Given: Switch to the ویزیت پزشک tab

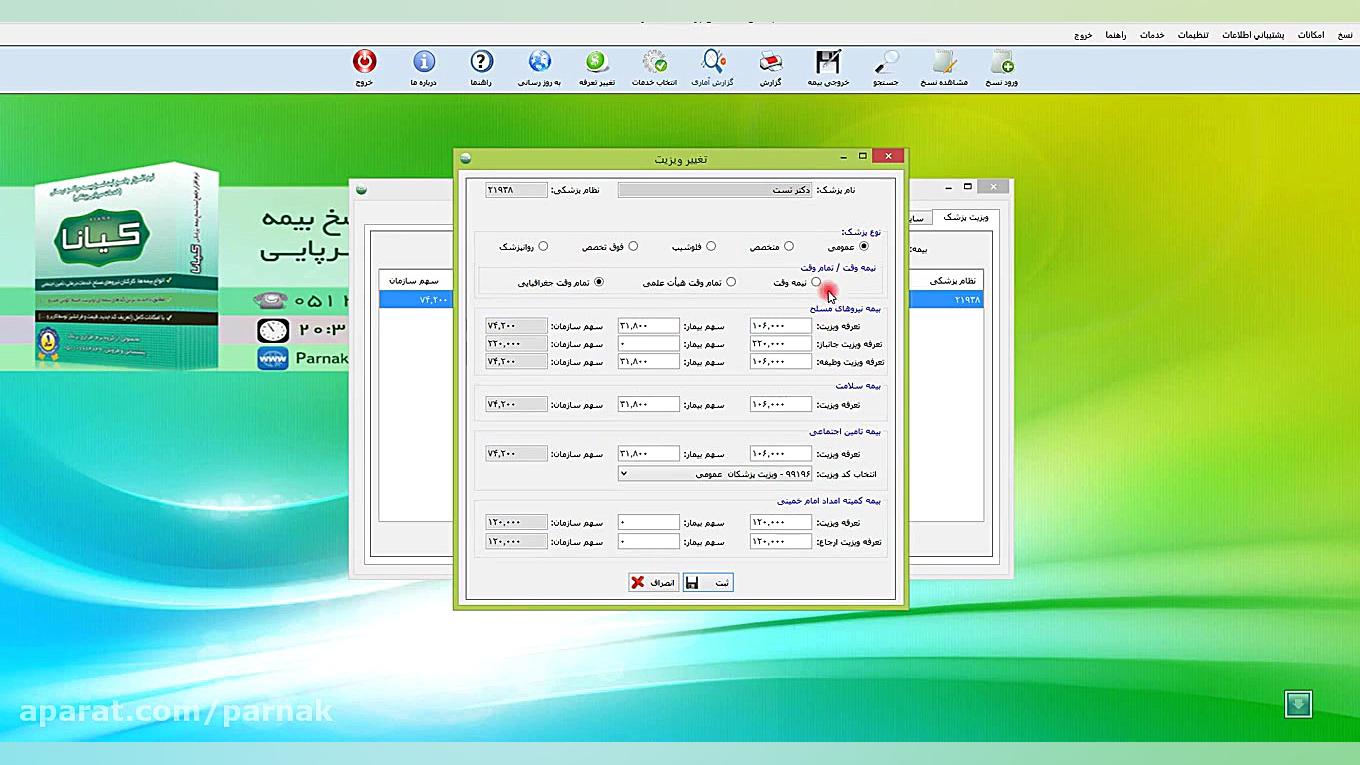Looking at the screenshot, I should (x=965, y=217).
